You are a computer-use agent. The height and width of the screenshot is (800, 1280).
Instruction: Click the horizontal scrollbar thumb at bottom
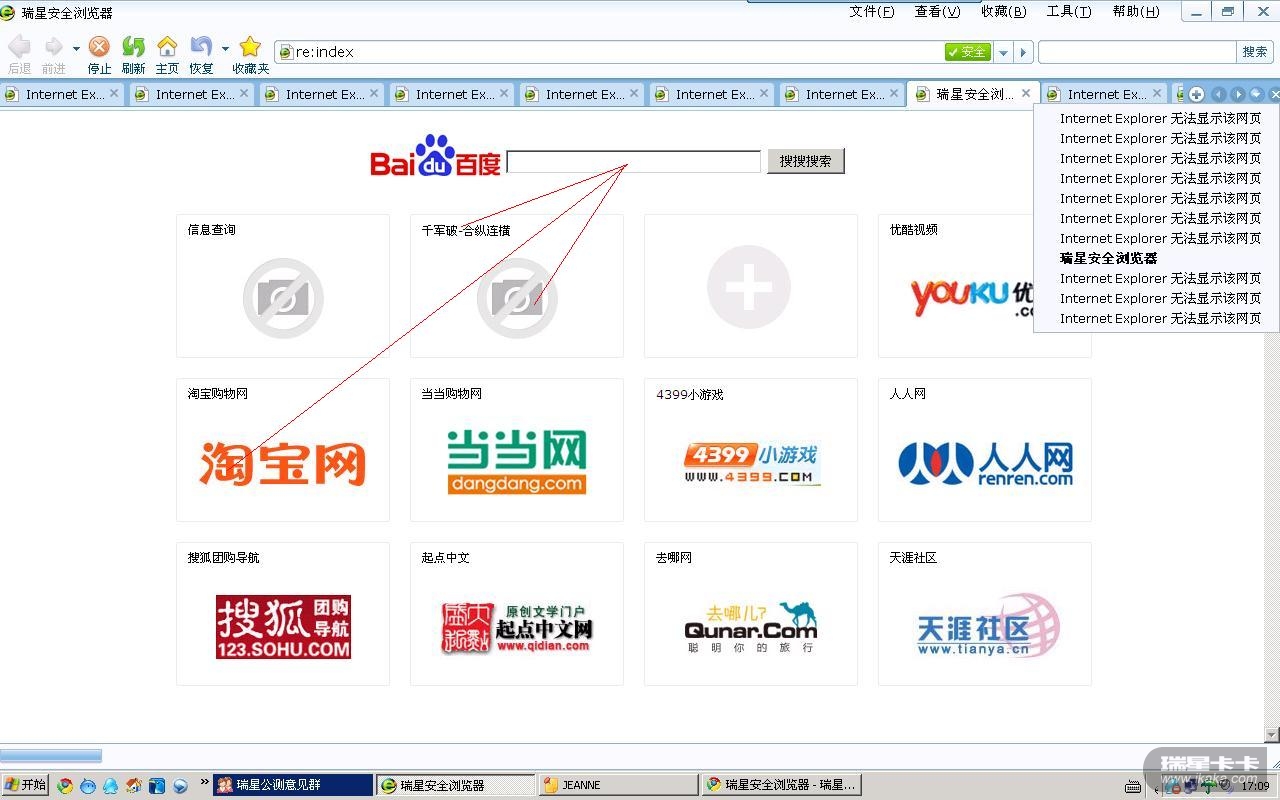[51, 755]
